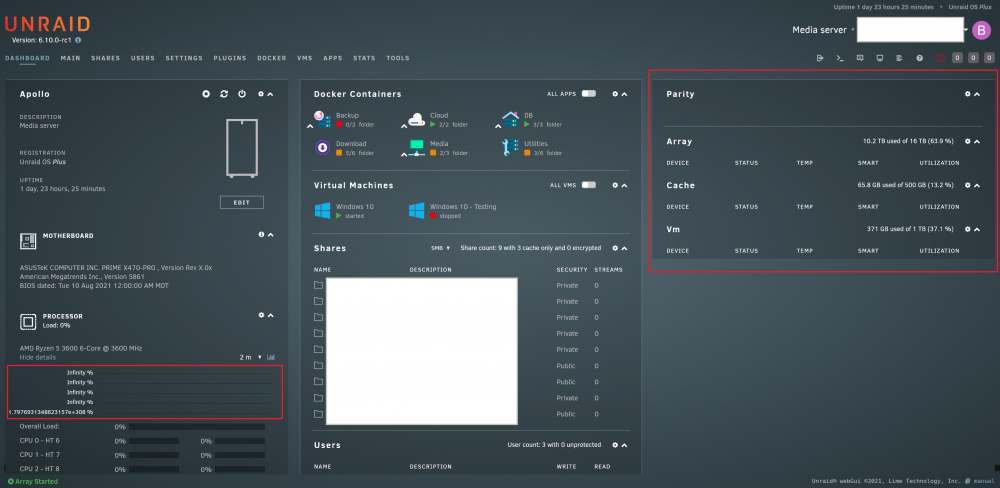Click the monitor info icon in toolbar

click(879, 58)
